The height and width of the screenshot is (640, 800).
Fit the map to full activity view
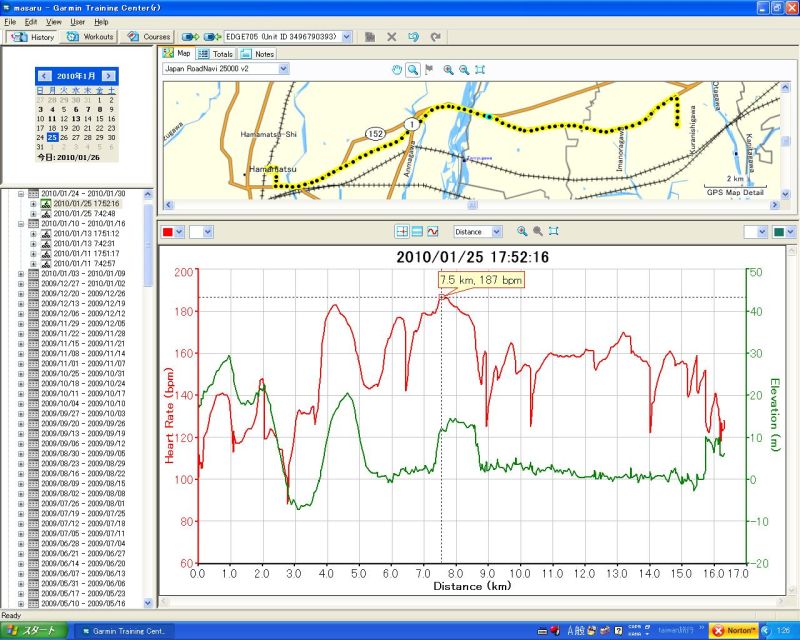point(480,70)
